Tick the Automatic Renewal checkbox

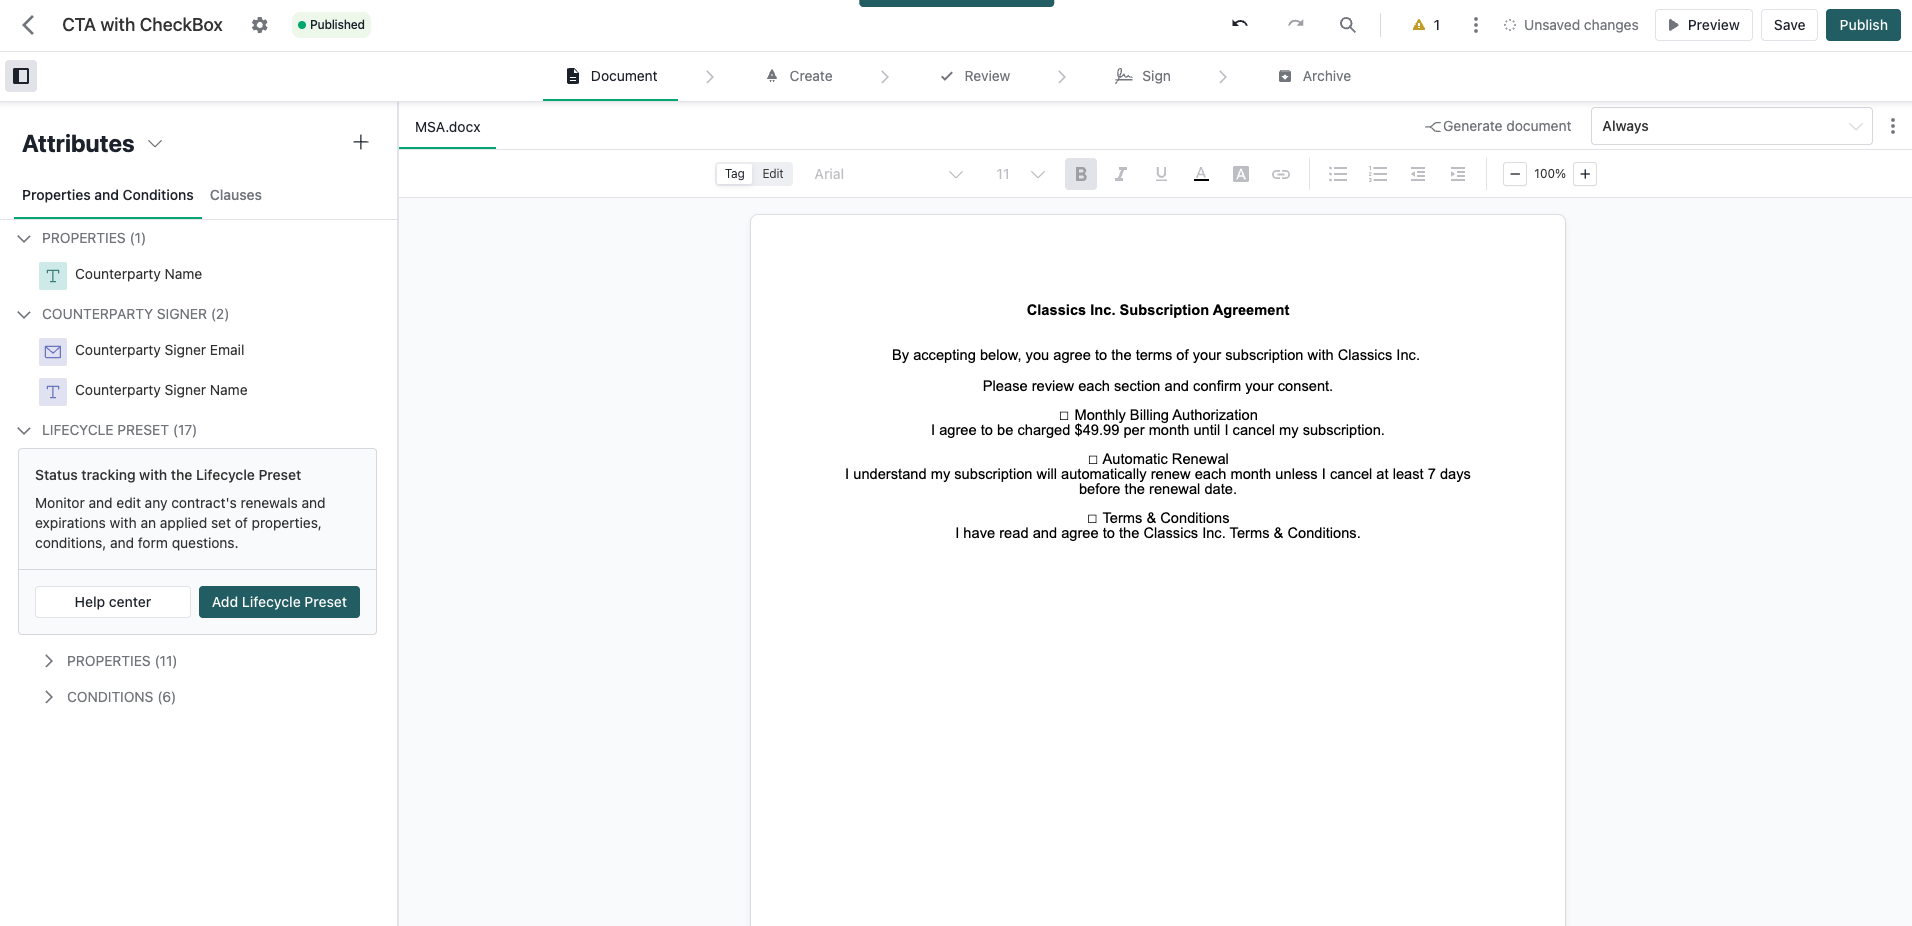tap(1093, 460)
